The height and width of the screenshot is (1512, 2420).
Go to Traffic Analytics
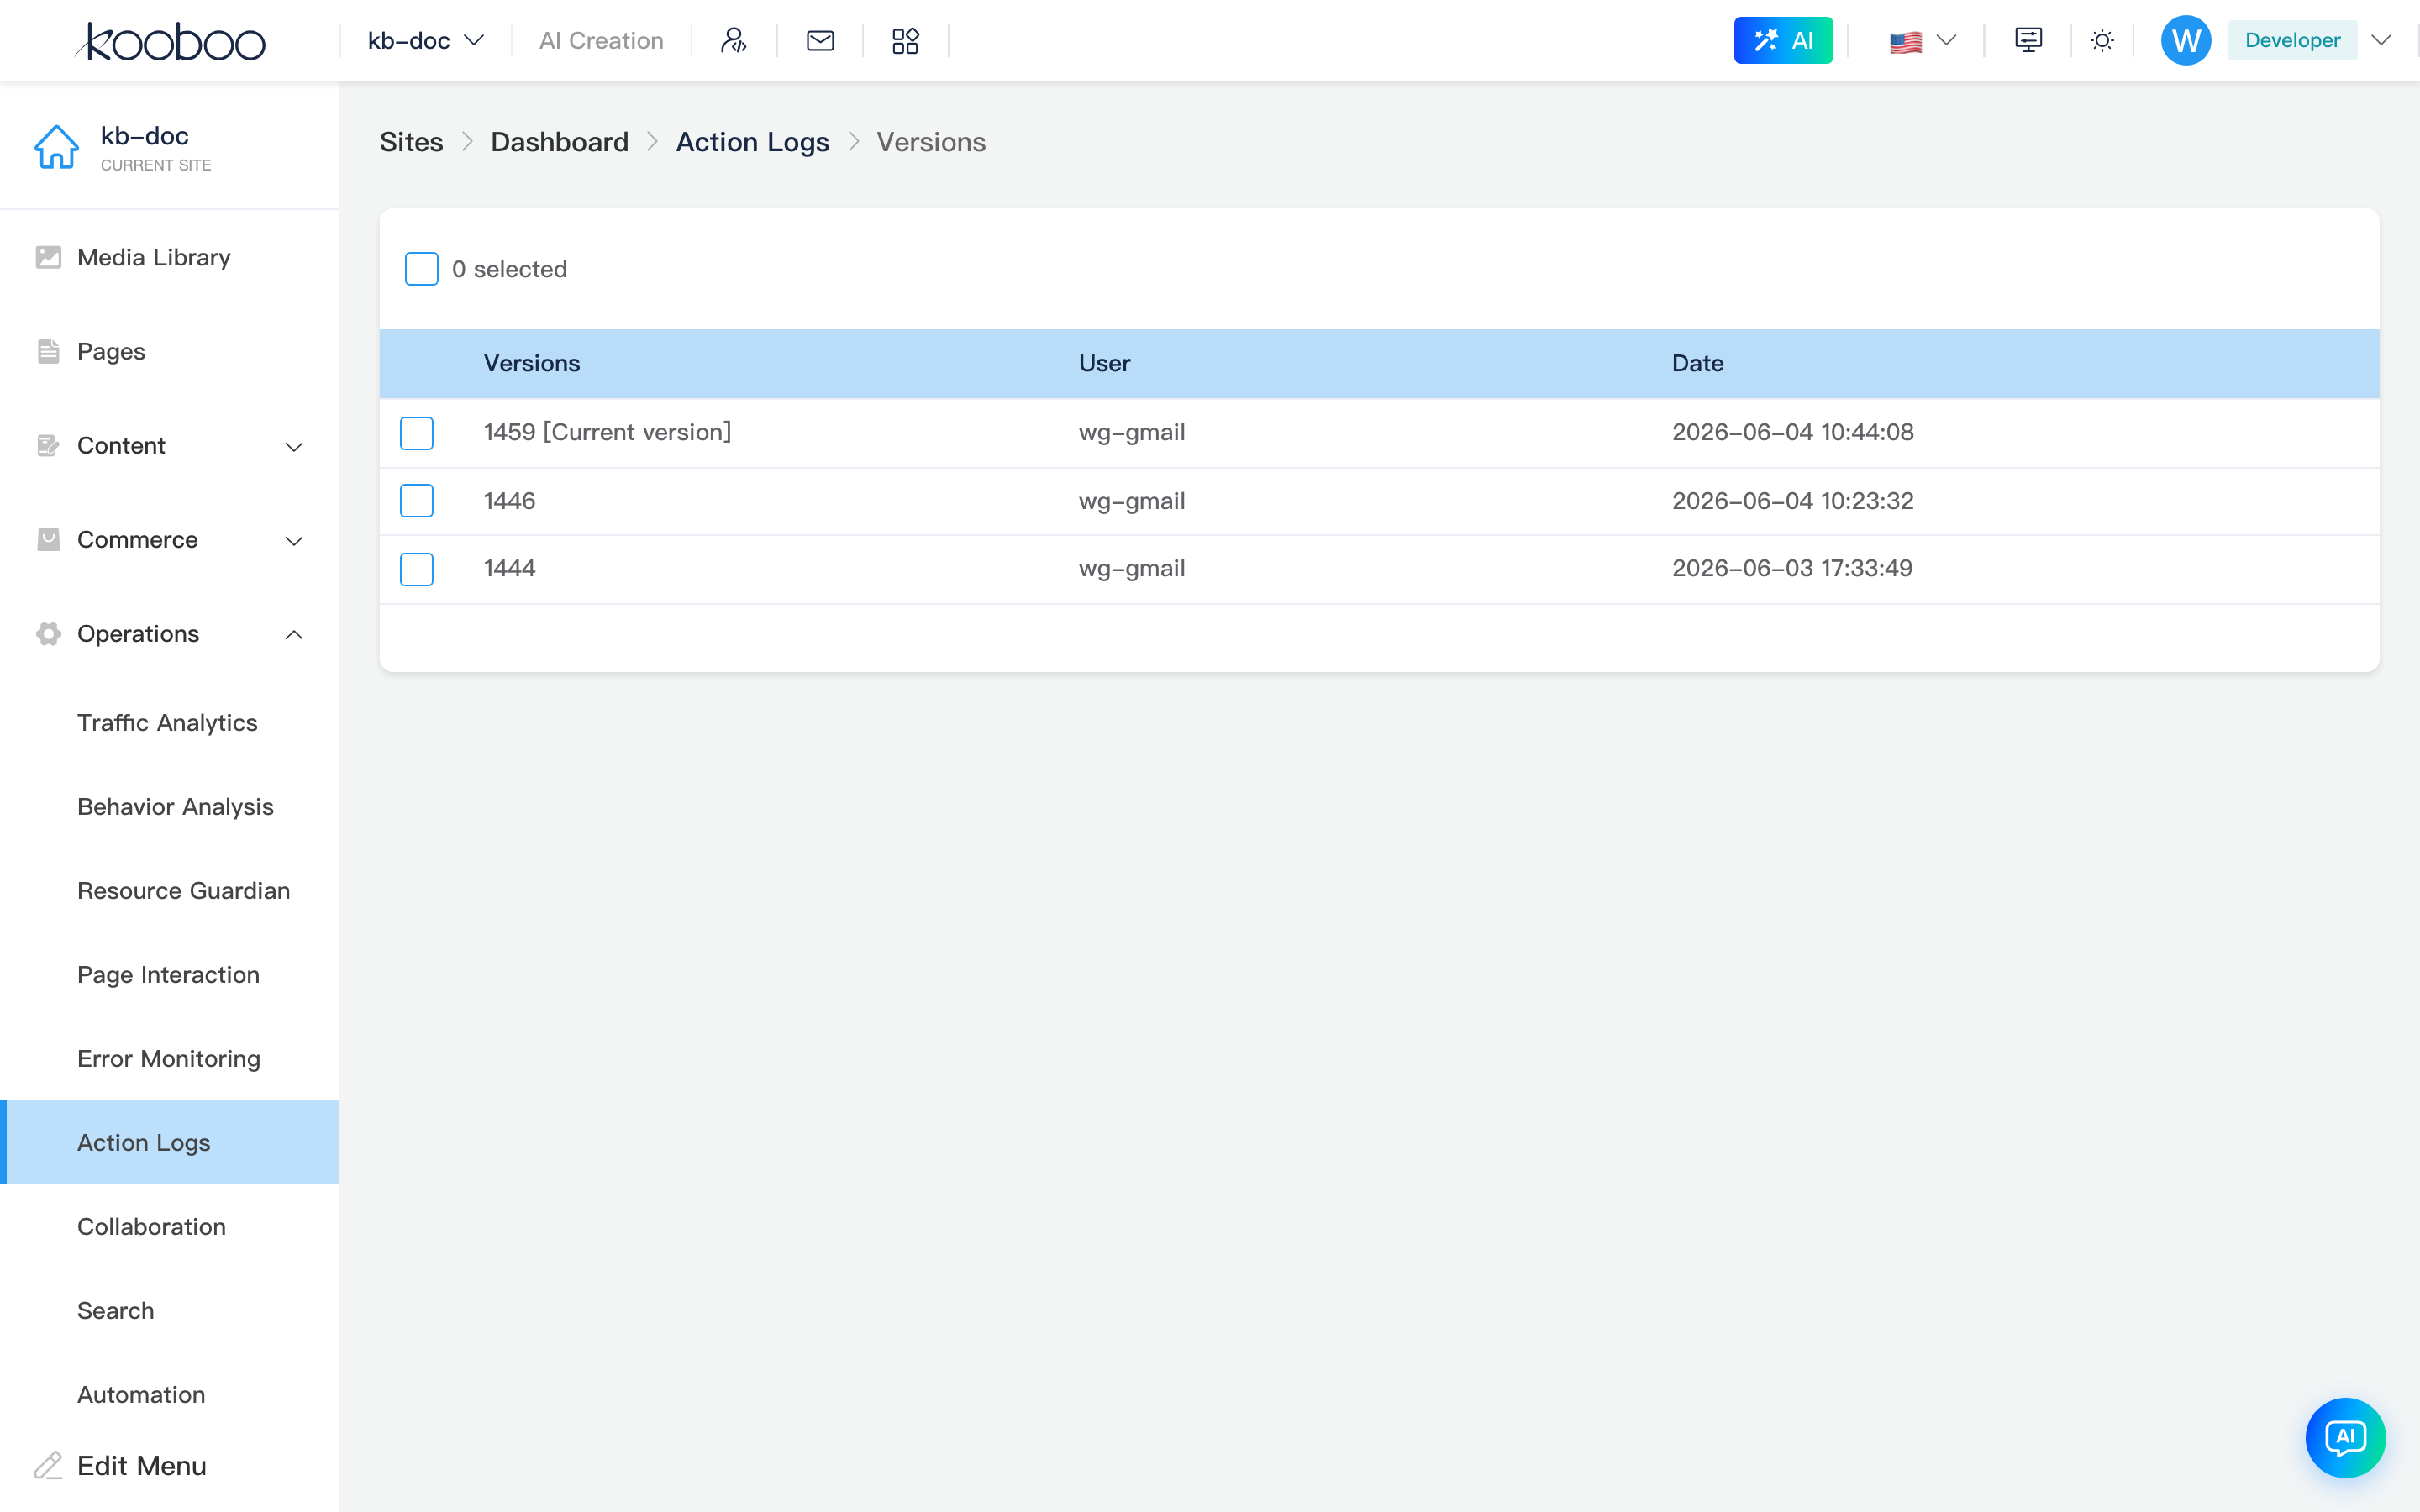pos(167,722)
